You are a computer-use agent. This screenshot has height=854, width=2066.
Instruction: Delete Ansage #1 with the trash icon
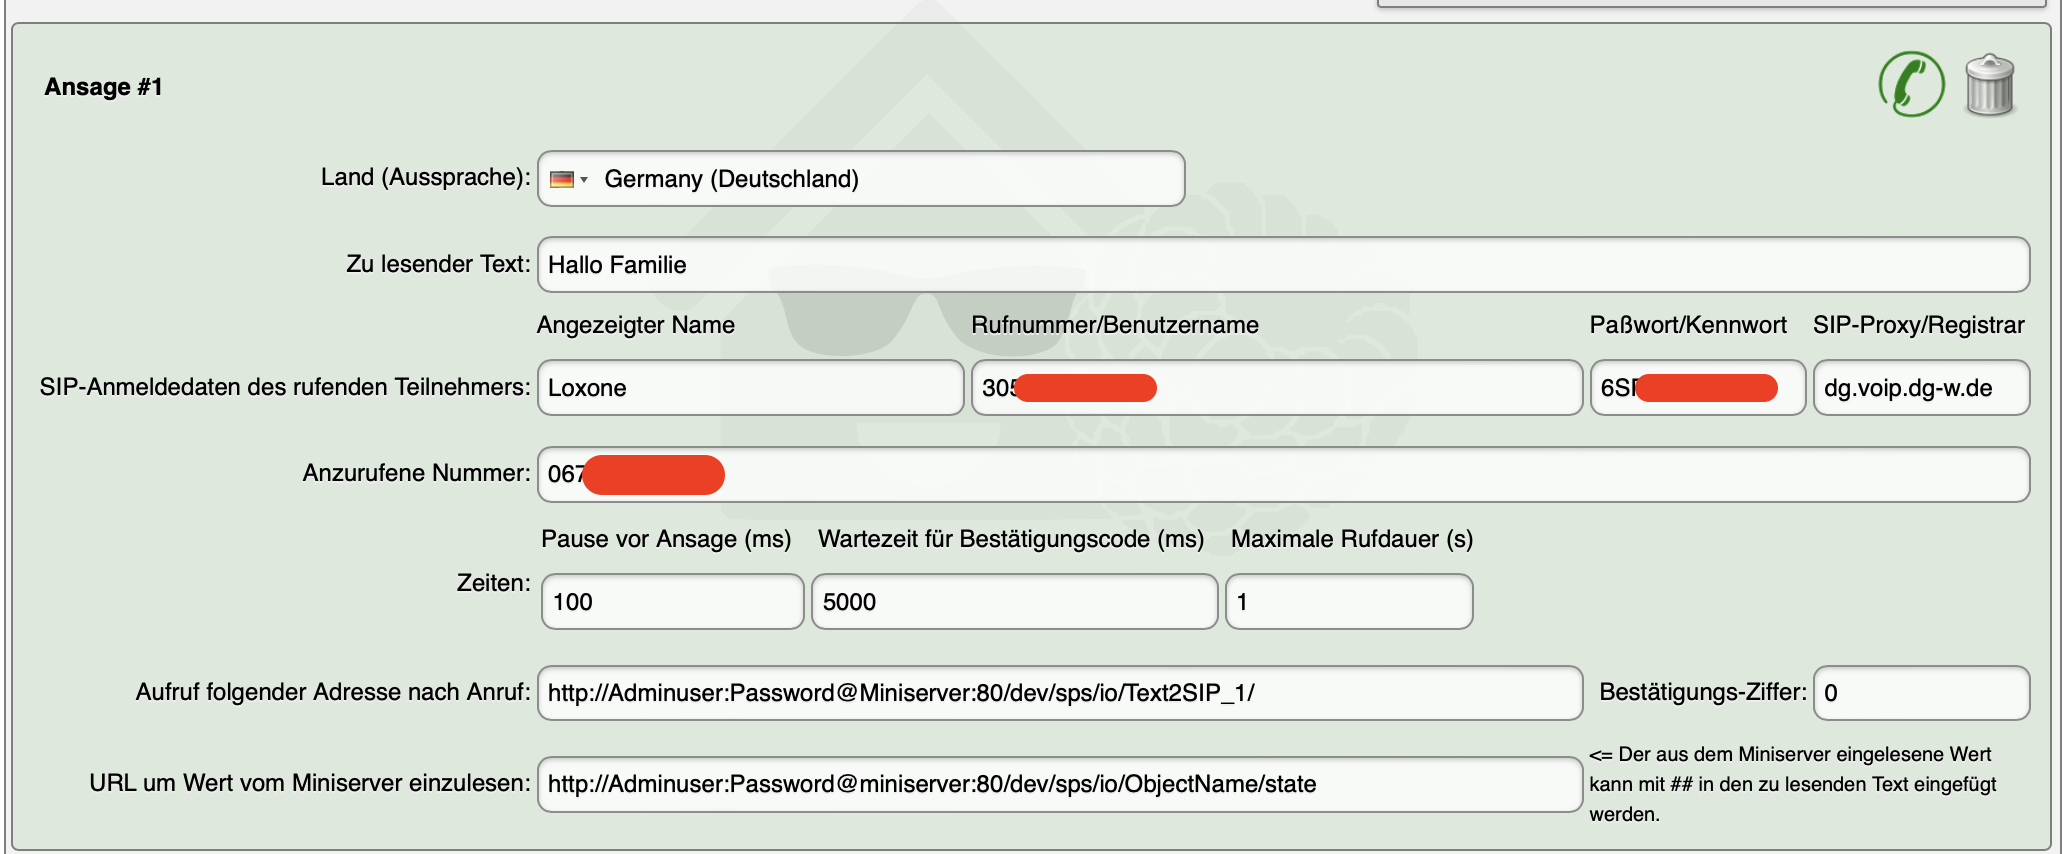(x=1989, y=86)
